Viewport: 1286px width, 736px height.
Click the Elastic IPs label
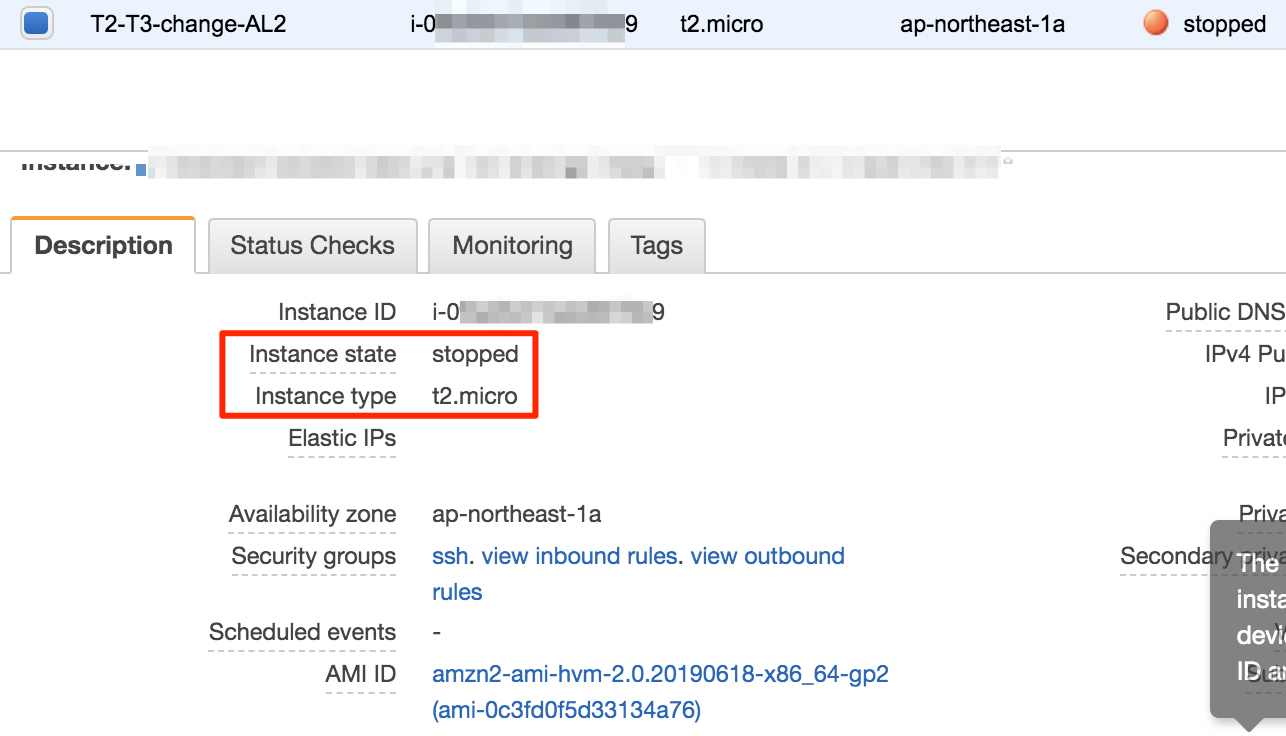[x=342, y=438]
